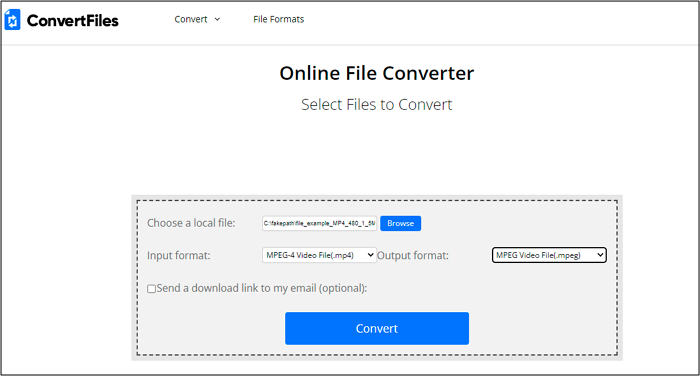The width and height of the screenshot is (700, 376).
Task: Click the 'Select Files to Convert' subtitle
Action: pos(377,104)
